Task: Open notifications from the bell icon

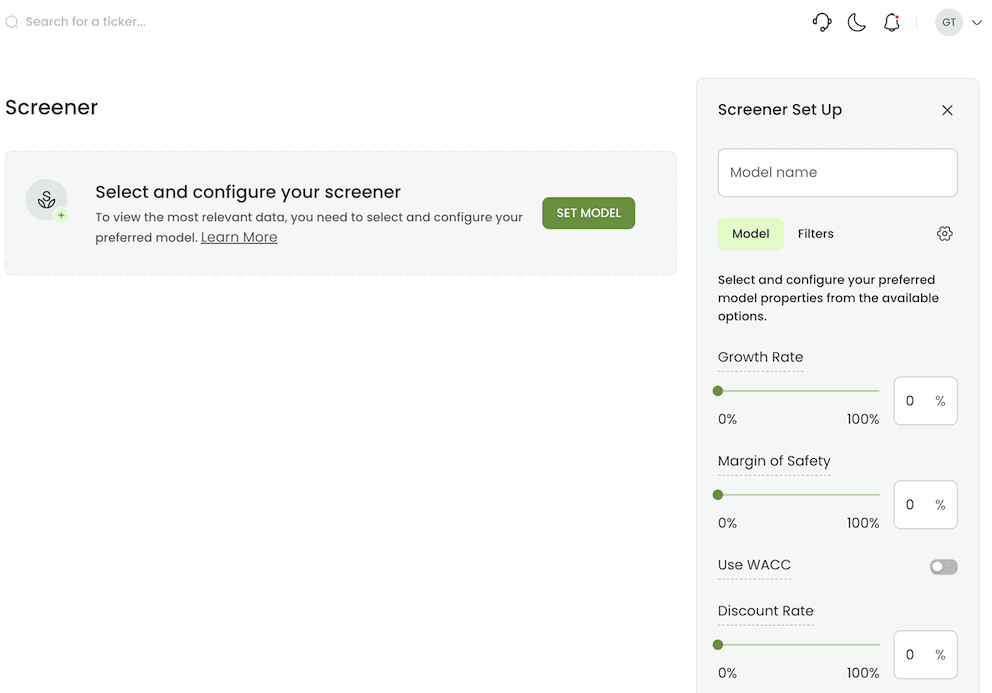Action: [892, 22]
